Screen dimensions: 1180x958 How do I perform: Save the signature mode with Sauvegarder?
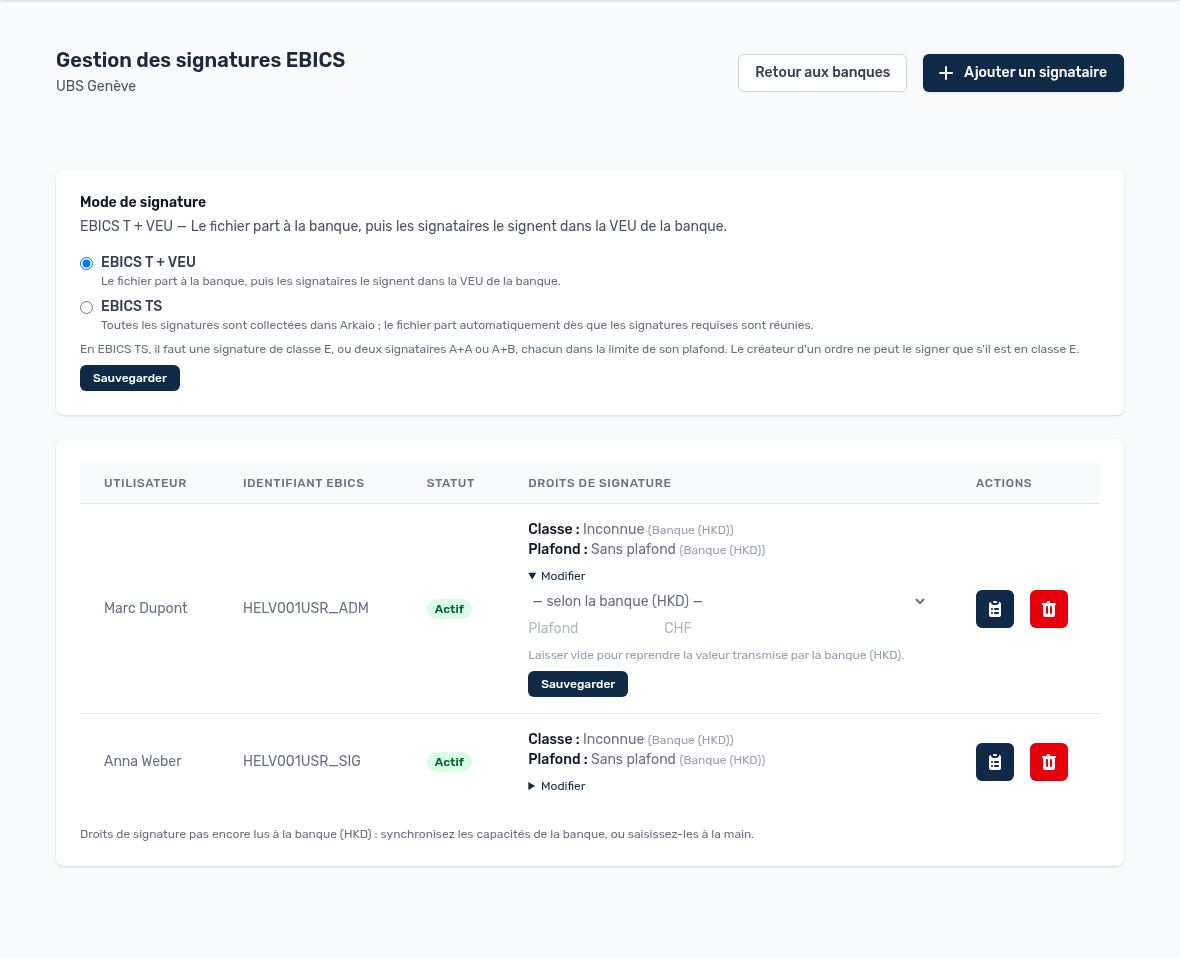click(x=129, y=378)
